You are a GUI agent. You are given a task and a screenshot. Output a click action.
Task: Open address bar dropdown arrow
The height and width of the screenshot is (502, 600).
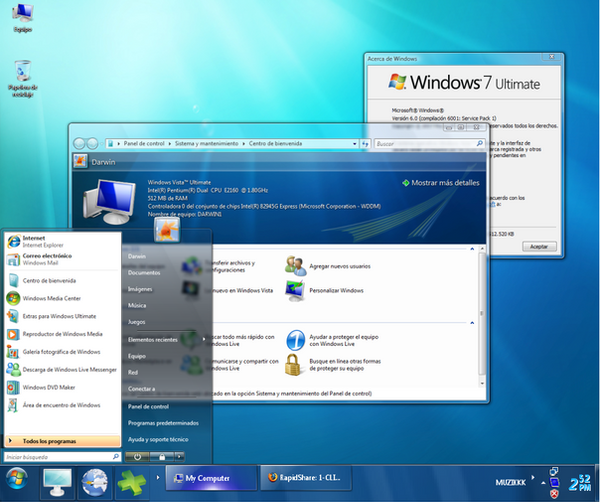[x=354, y=144]
